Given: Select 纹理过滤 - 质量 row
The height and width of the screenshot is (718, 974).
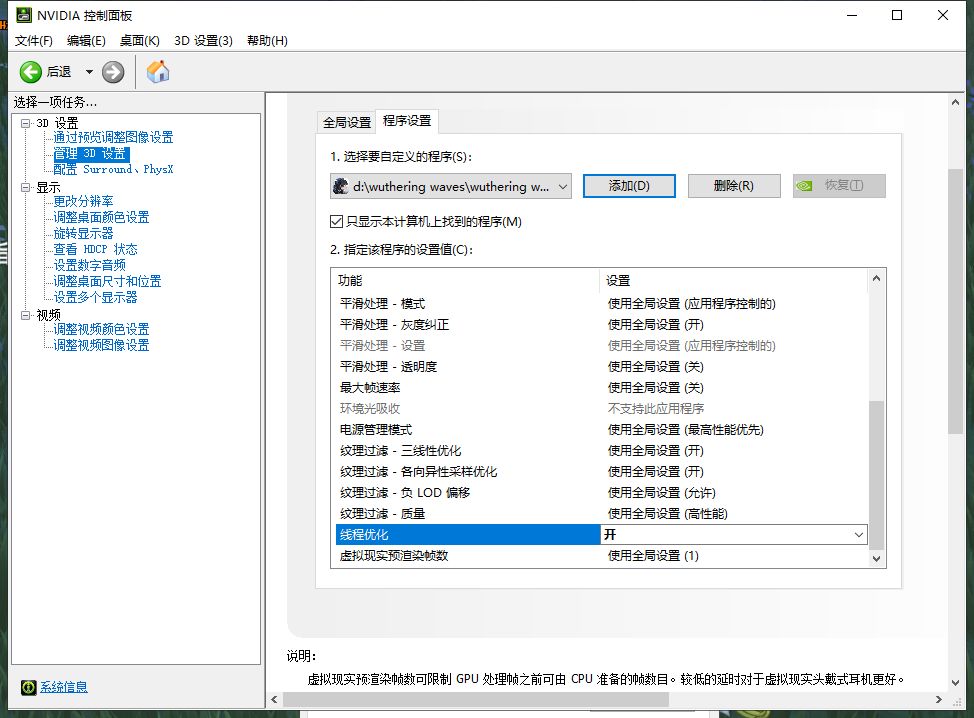Looking at the screenshot, I should click(x=599, y=514).
